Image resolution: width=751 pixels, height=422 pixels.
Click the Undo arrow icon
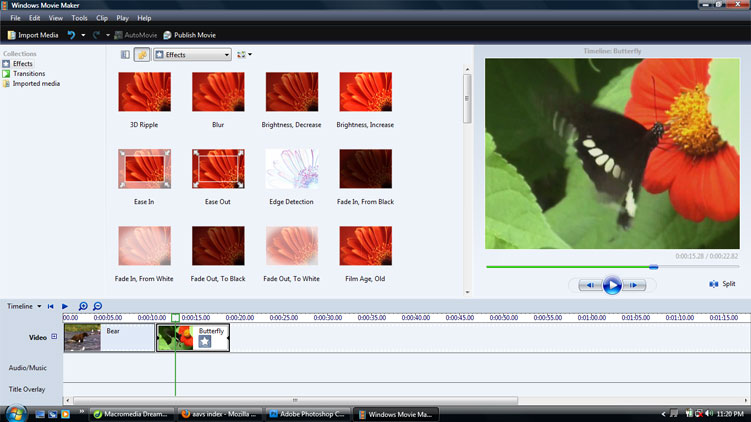(71, 35)
